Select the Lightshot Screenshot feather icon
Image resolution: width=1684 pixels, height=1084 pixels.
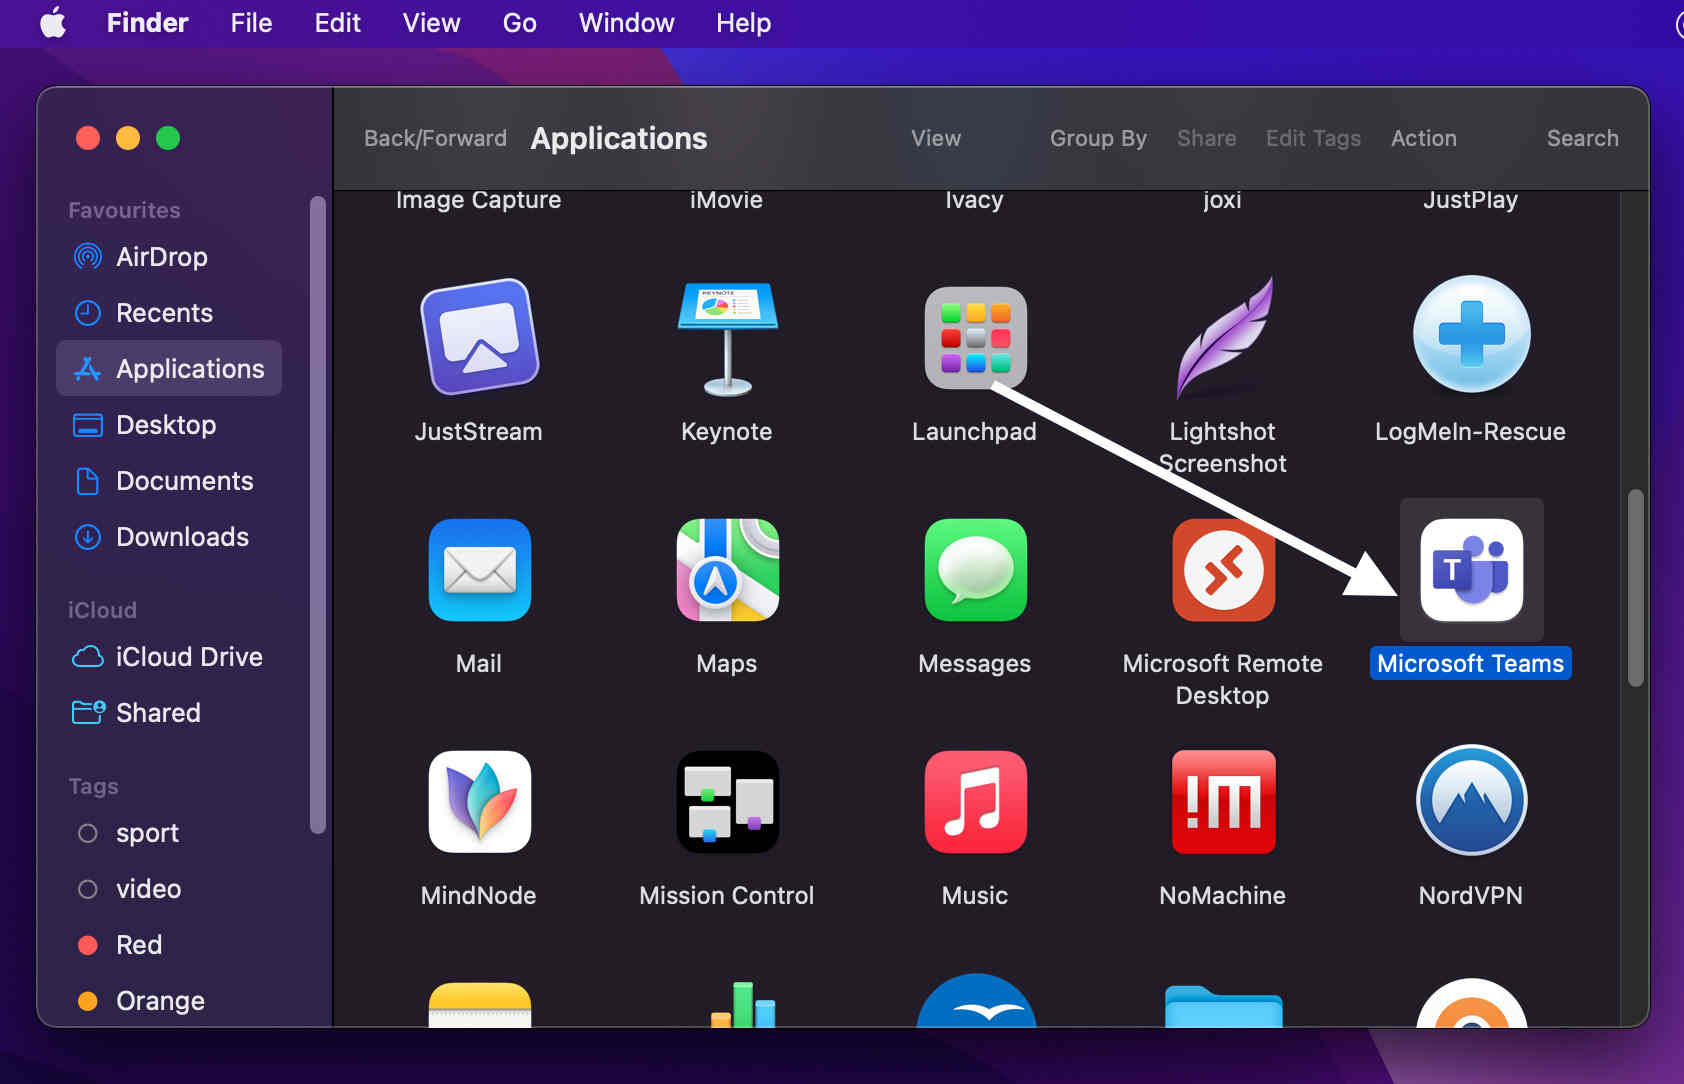(1224, 338)
